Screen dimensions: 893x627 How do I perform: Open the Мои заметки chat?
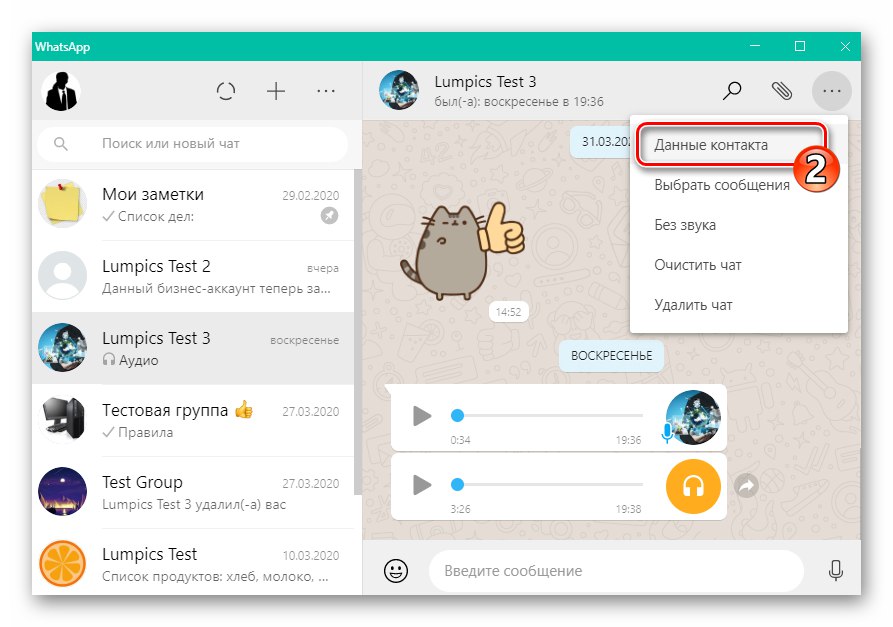click(193, 204)
